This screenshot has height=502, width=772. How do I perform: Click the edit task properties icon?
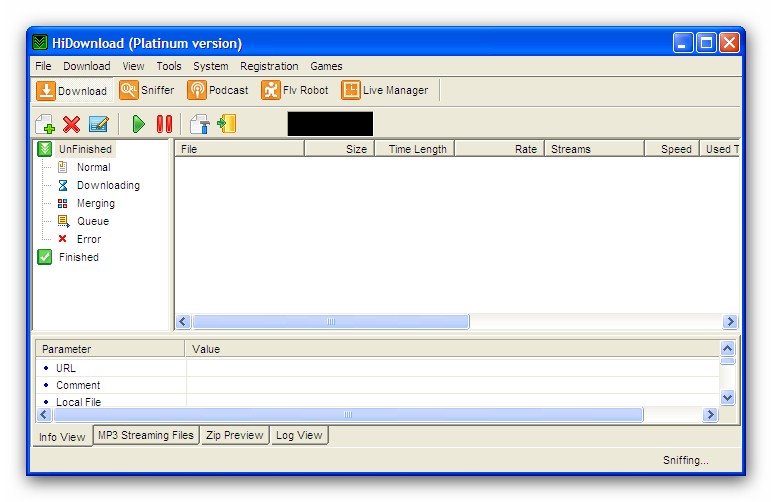click(x=98, y=124)
